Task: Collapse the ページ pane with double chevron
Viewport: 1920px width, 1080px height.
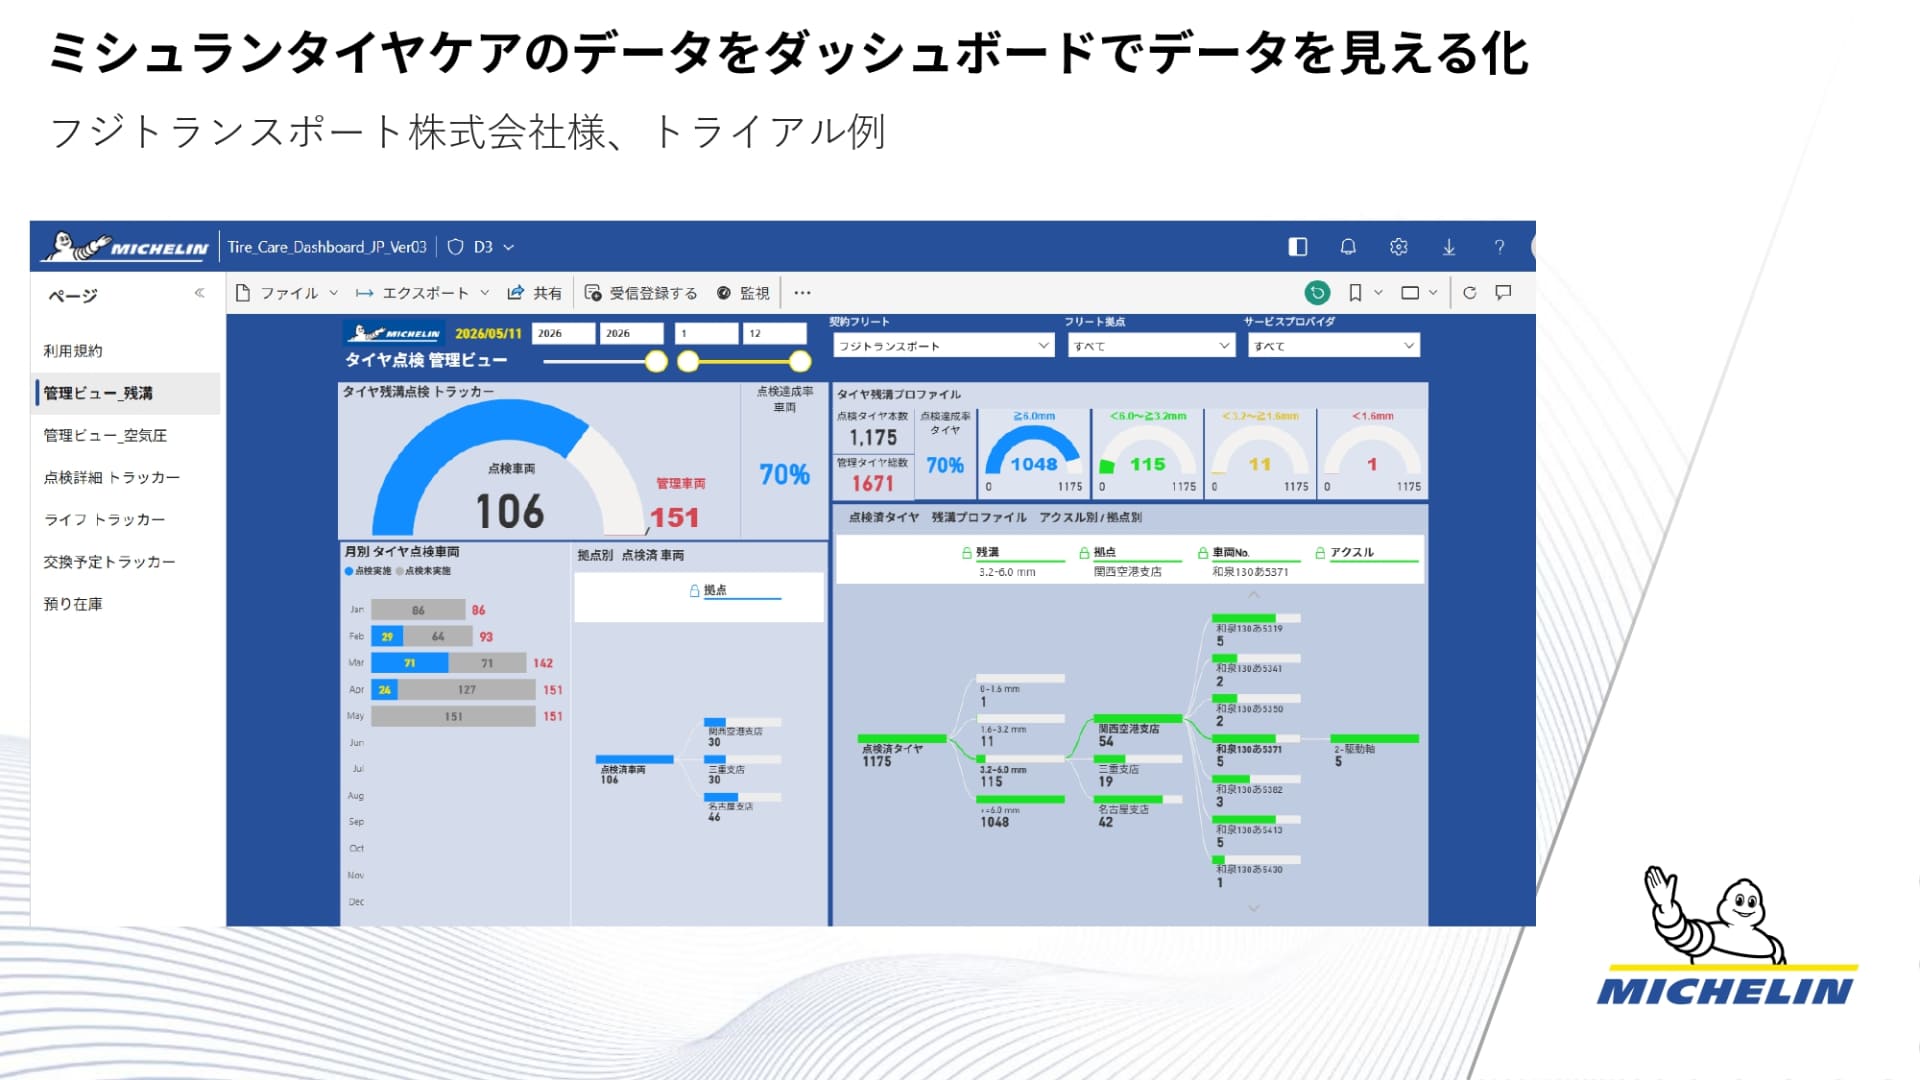Action: coord(199,293)
